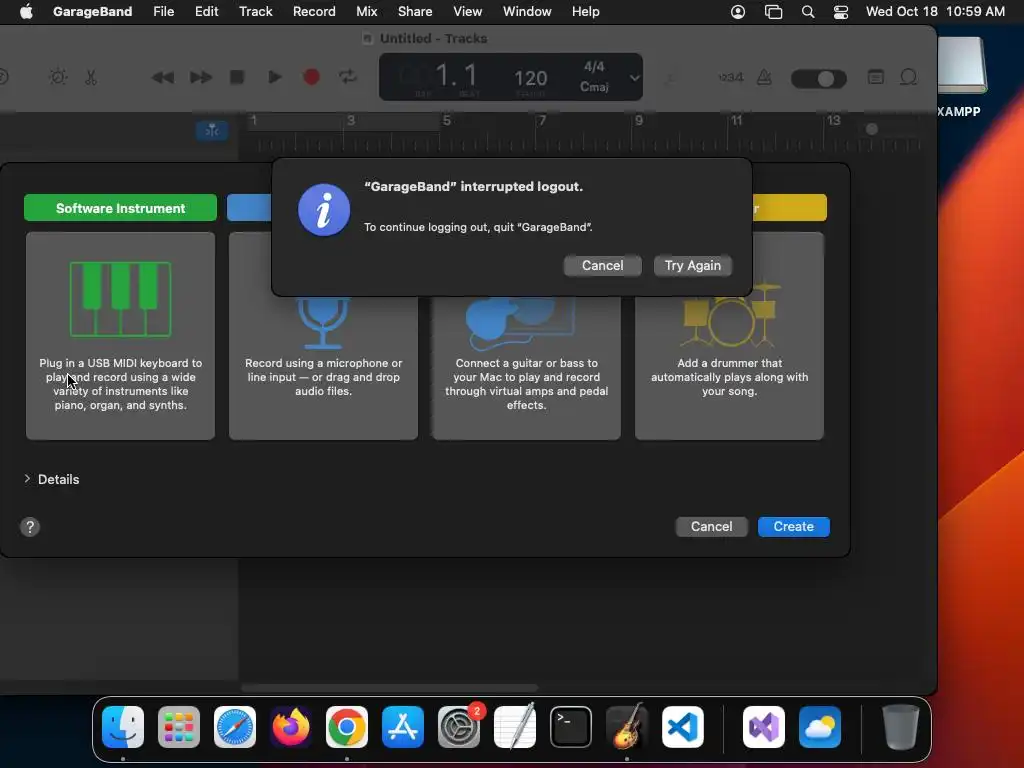The height and width of the screenshot is (768, 1024).
Task: Open the Loop Browser icon
Action: [908, 78]
